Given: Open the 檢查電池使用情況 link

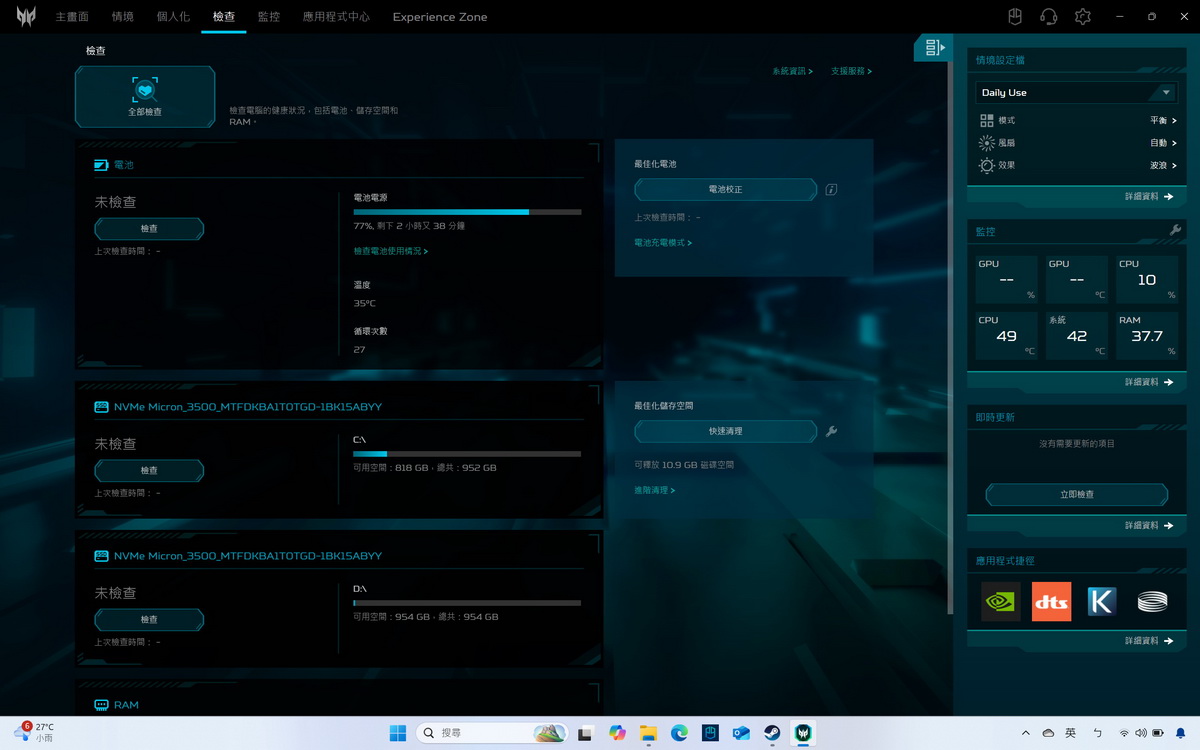Looking at the screenshot, I should click(x=390, y=252).
